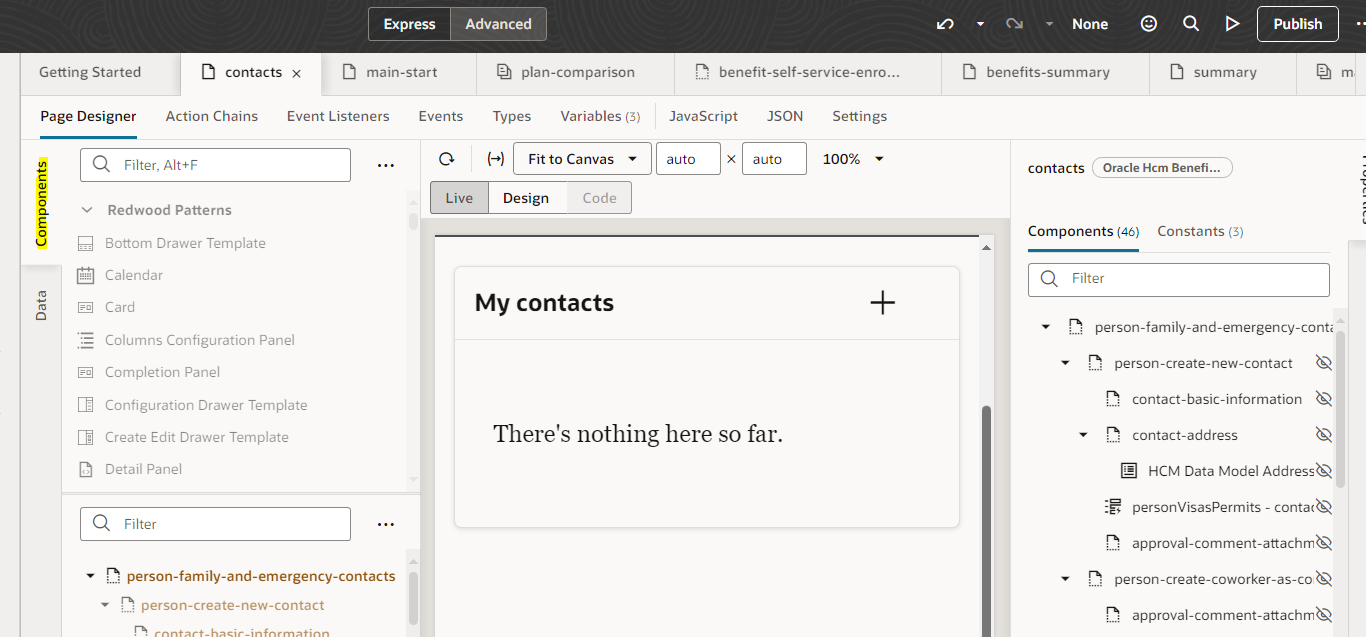Image resolution: width=1366 pixels, height=637 pixels.
Task: Click the Publish button
Action: point(1297,23)
